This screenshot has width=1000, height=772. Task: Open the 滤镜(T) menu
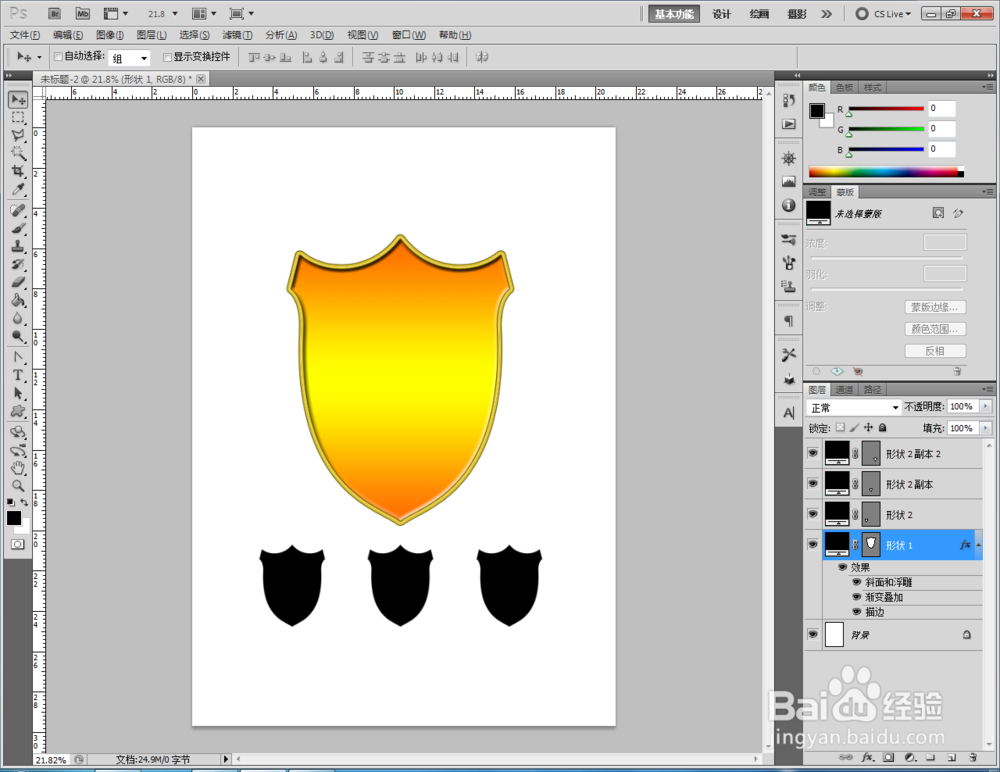pyautogui.click(x=237, y=35)
